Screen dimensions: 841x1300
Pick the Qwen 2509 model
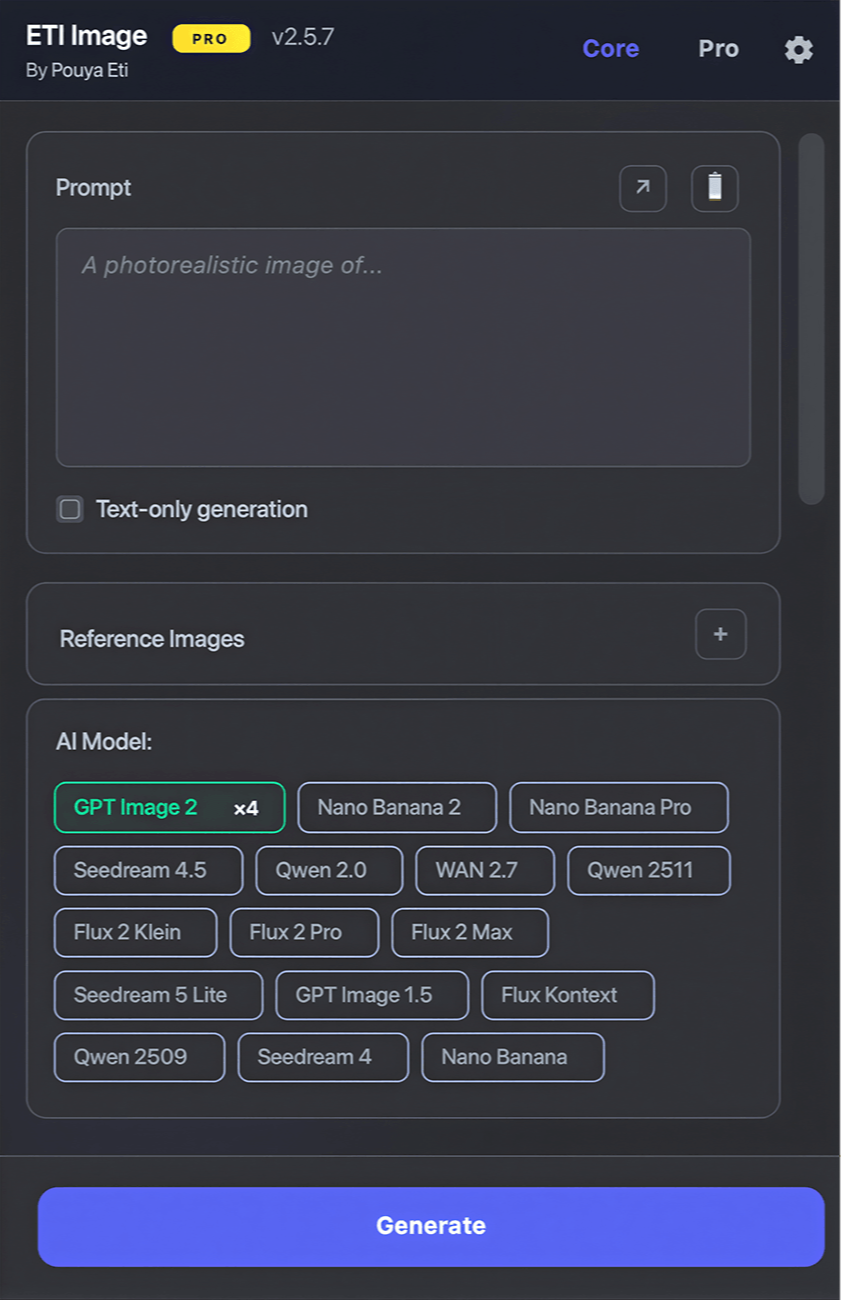tap(139, 1057)
